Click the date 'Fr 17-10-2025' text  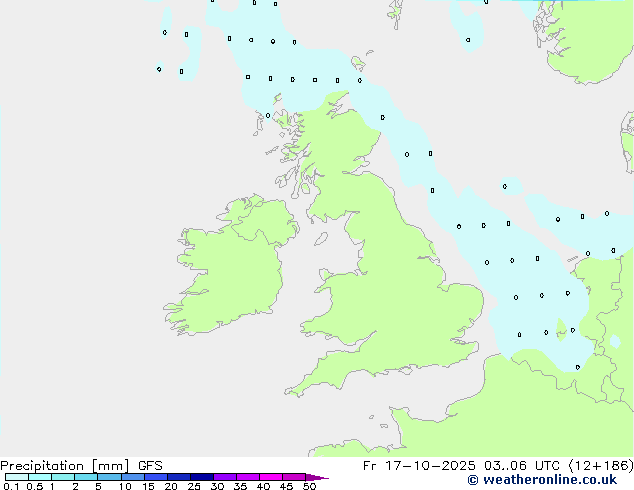(419, 466)
